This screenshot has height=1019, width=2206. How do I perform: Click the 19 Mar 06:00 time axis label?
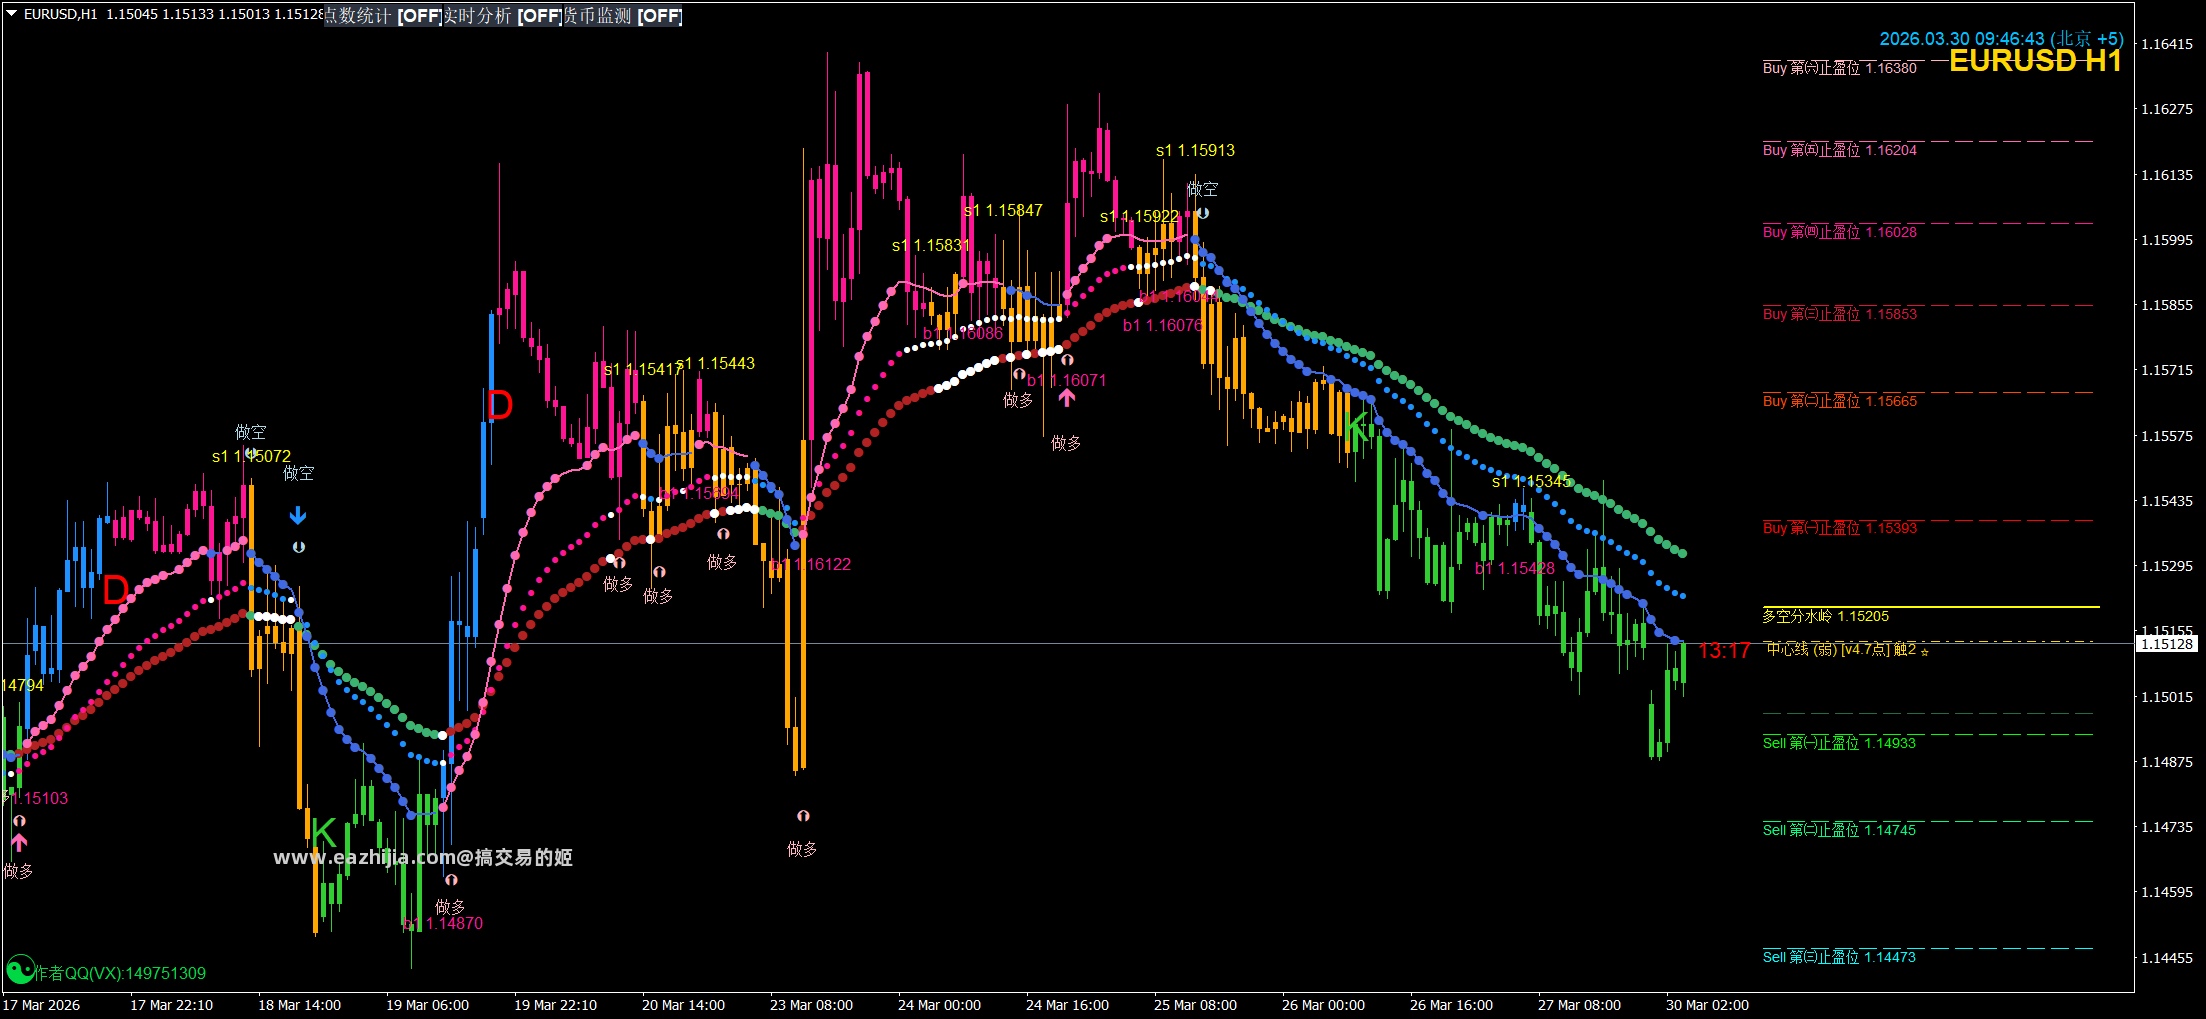pos(427,1005)
